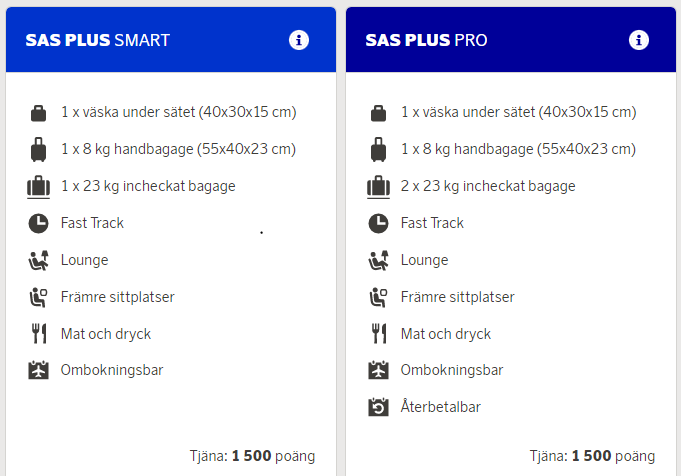Screen dimensions: 681x476
Task: Open info for SAS Plus Smart
Action: coord(298,40)
